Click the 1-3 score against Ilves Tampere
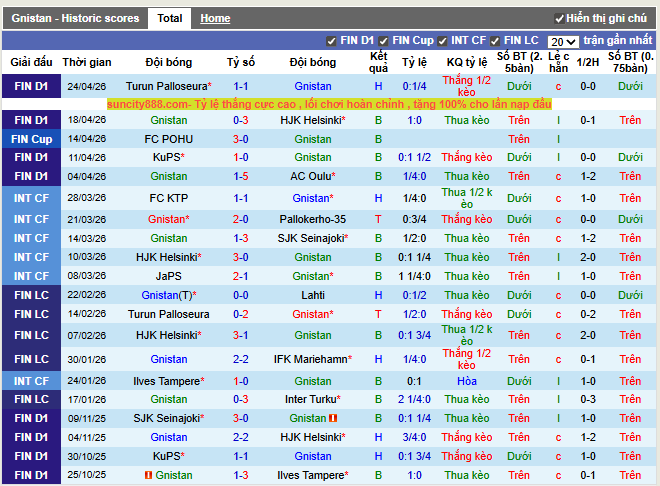The height and width of the screenshot is (486, 660). click(241, 475)
